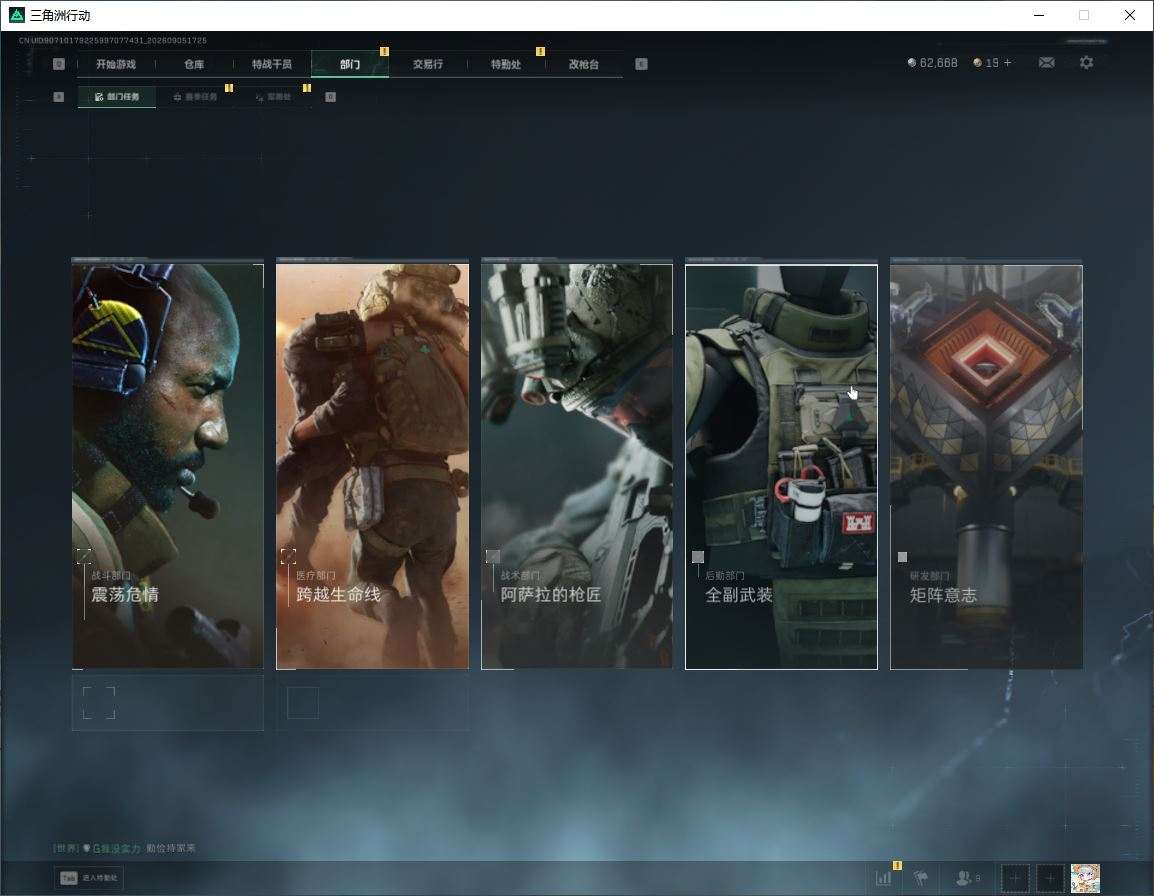
Task: Open the 震荡危情 combat department card
Action: (168, 467)
